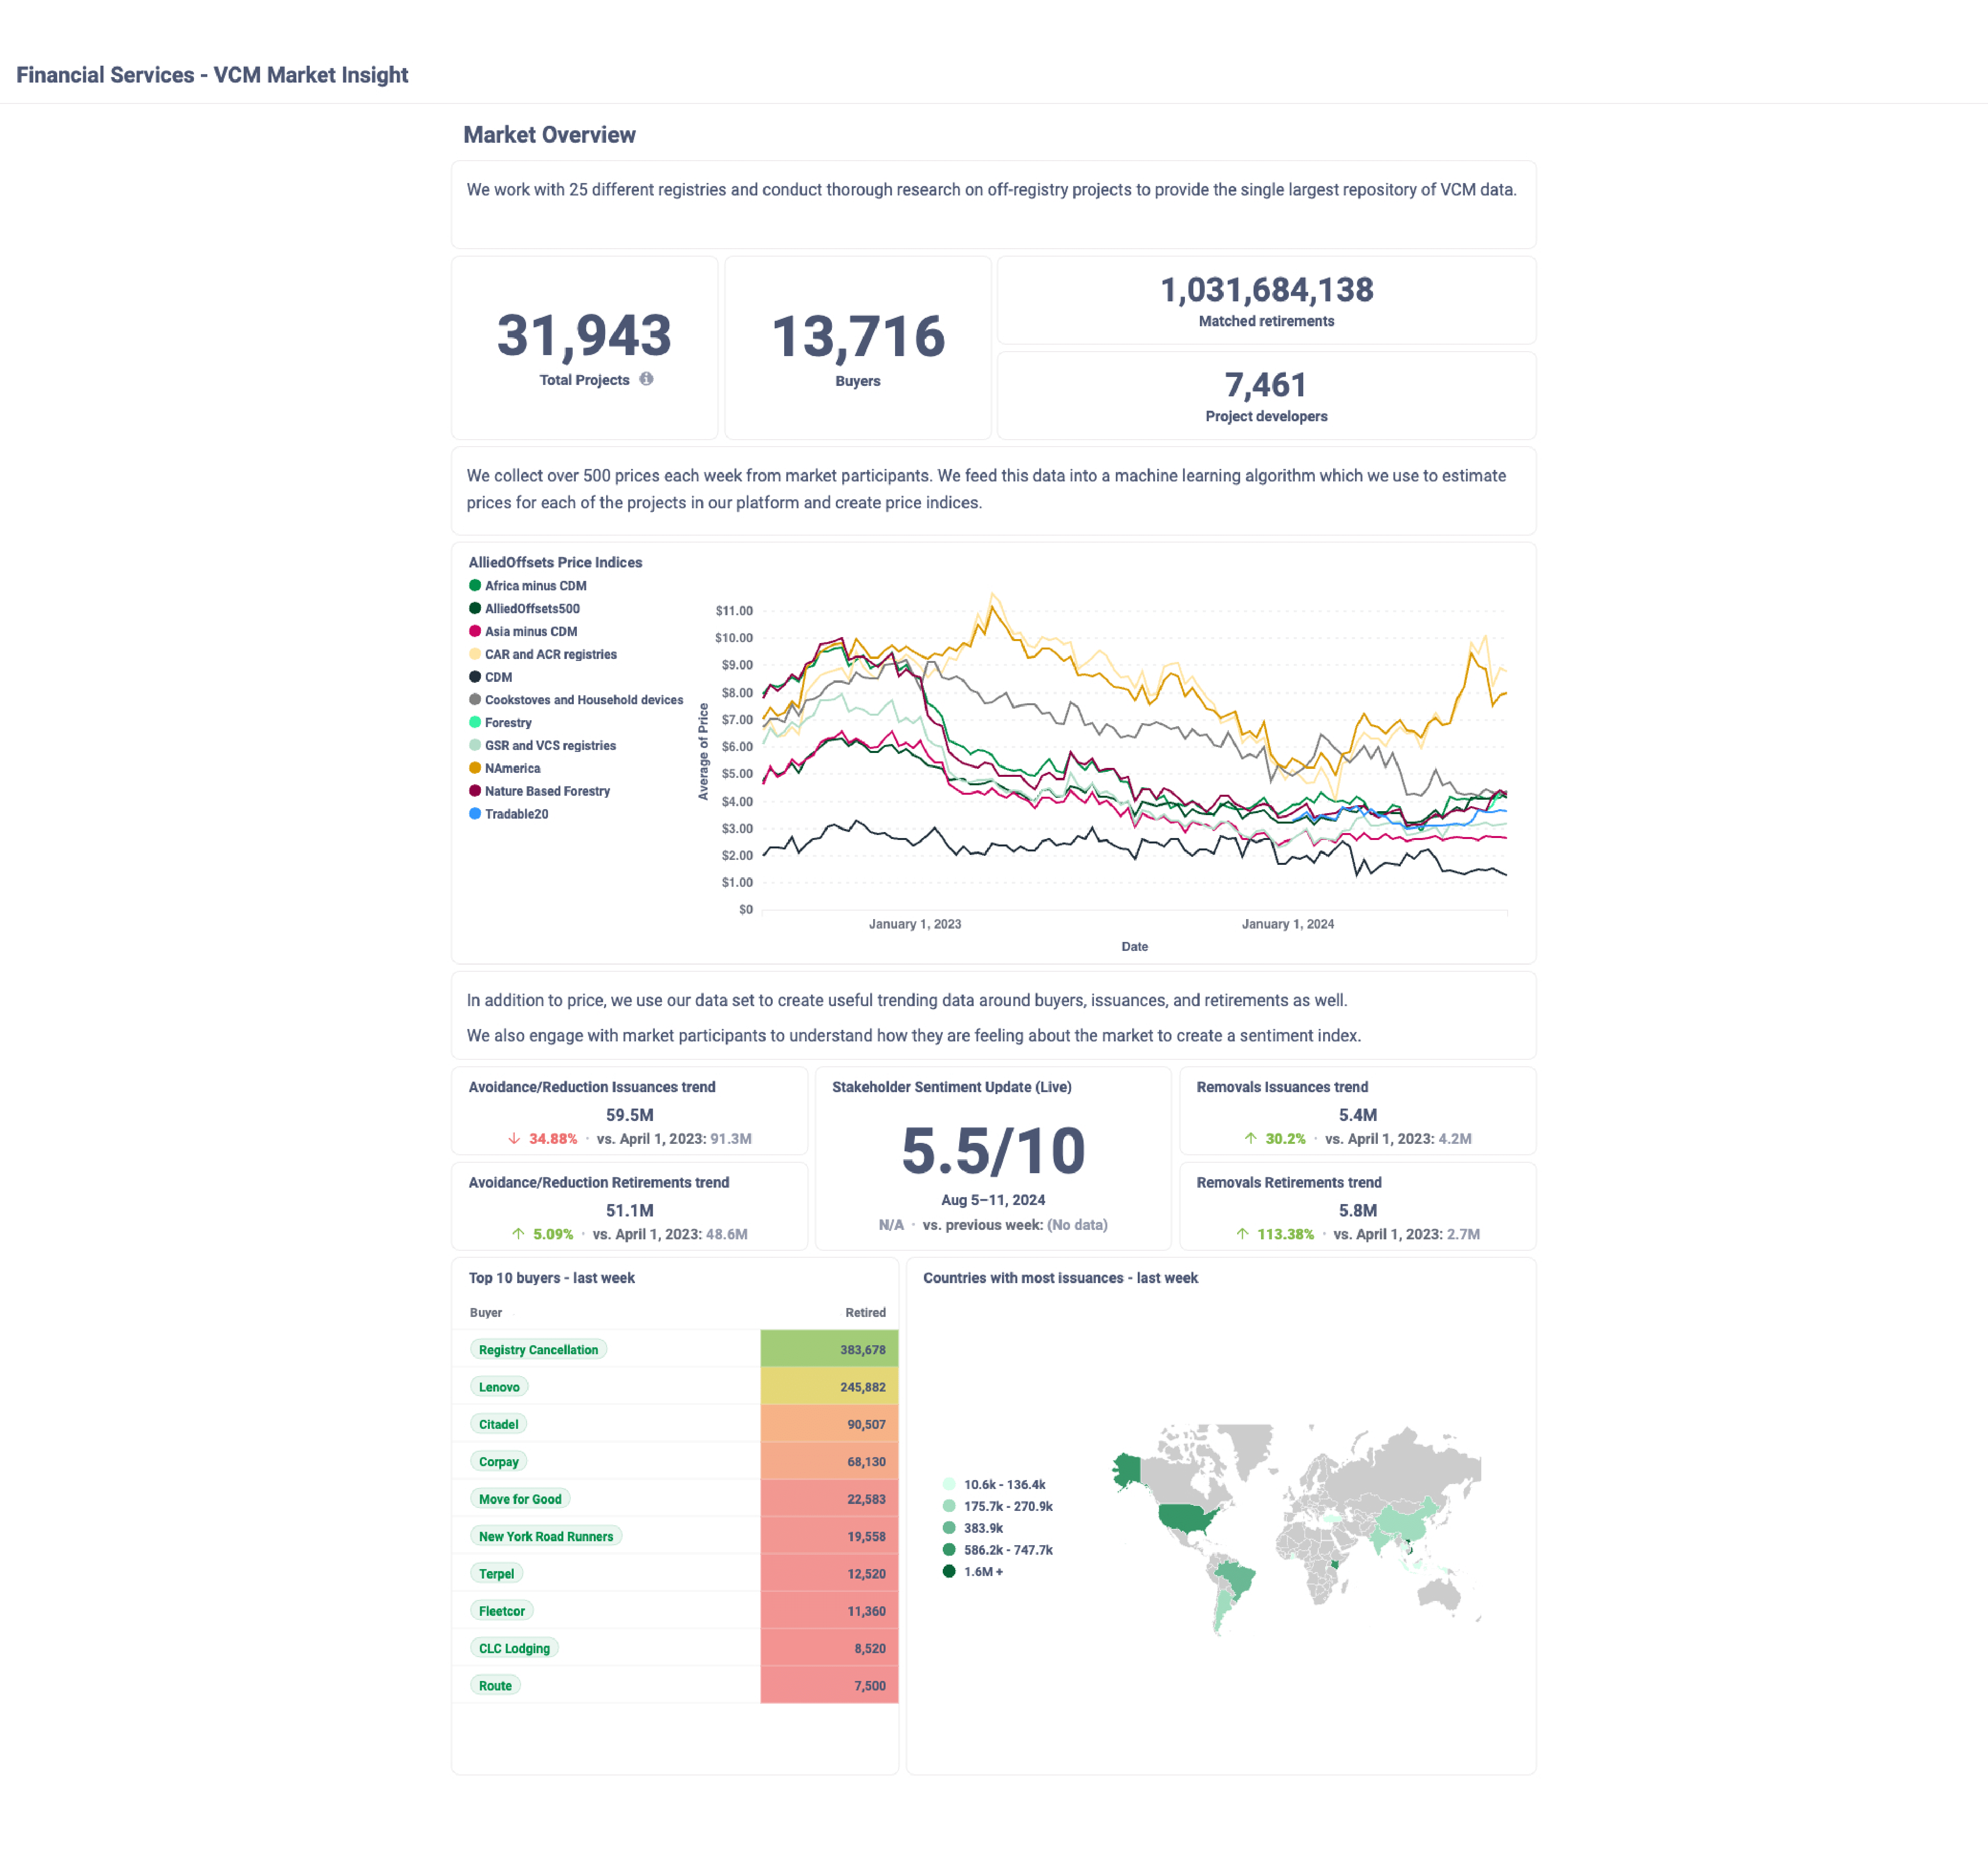Click the January 1, 2024 axis label

pos(1288,924)
